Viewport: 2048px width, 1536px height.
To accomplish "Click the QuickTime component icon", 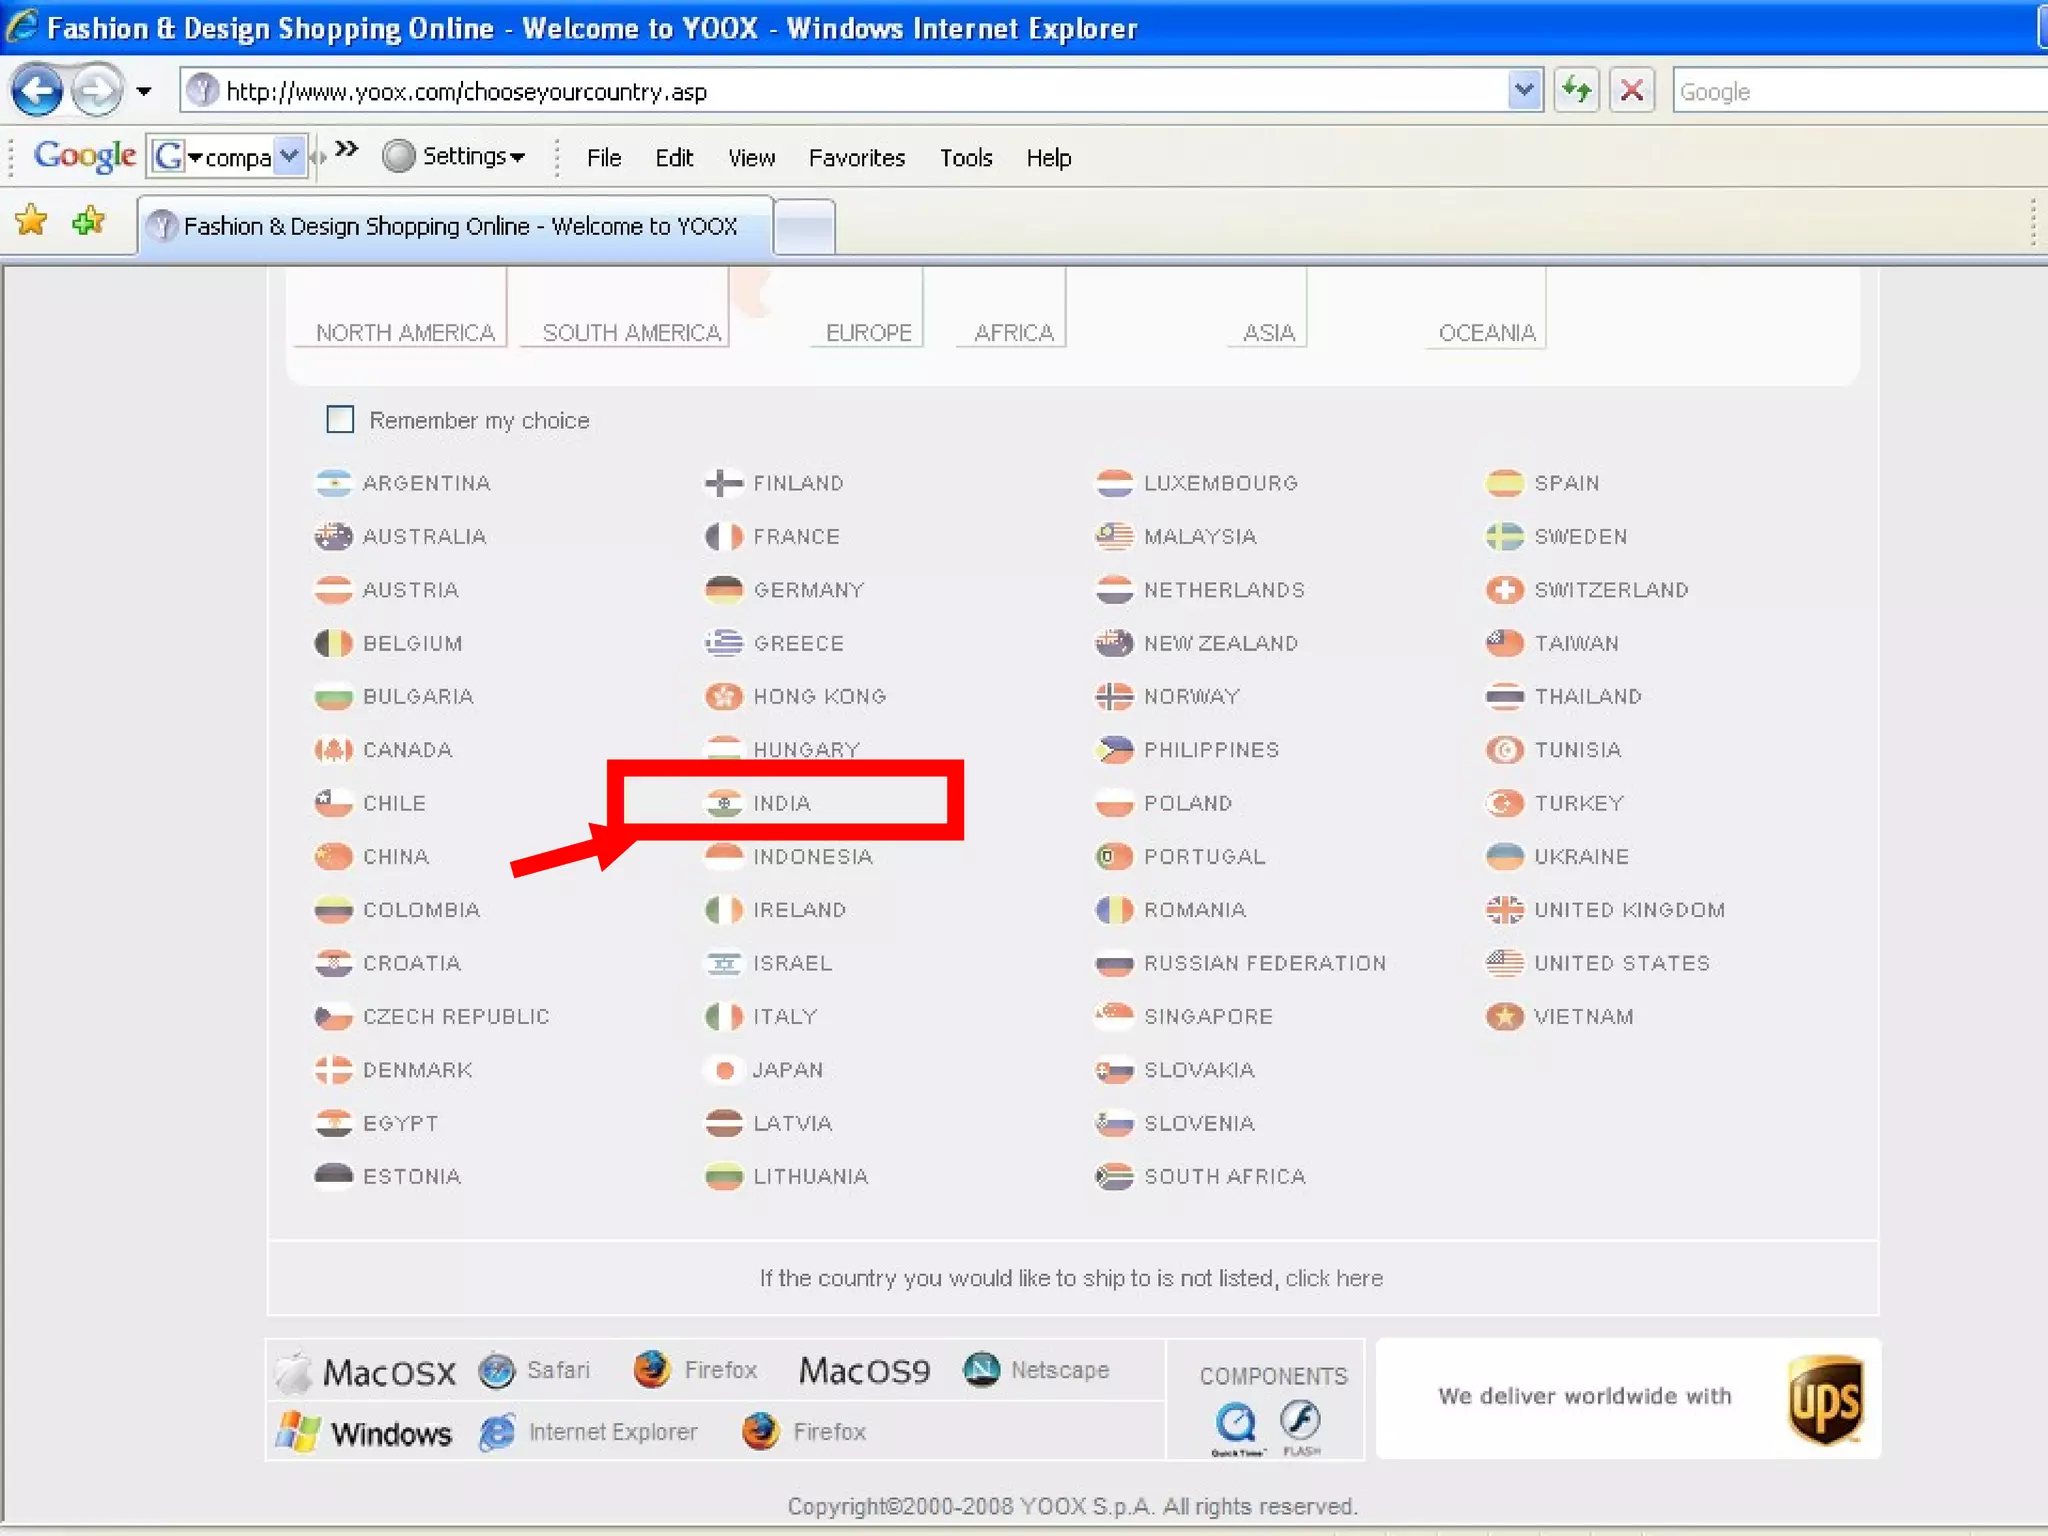I will (x=1236, y=1422).
